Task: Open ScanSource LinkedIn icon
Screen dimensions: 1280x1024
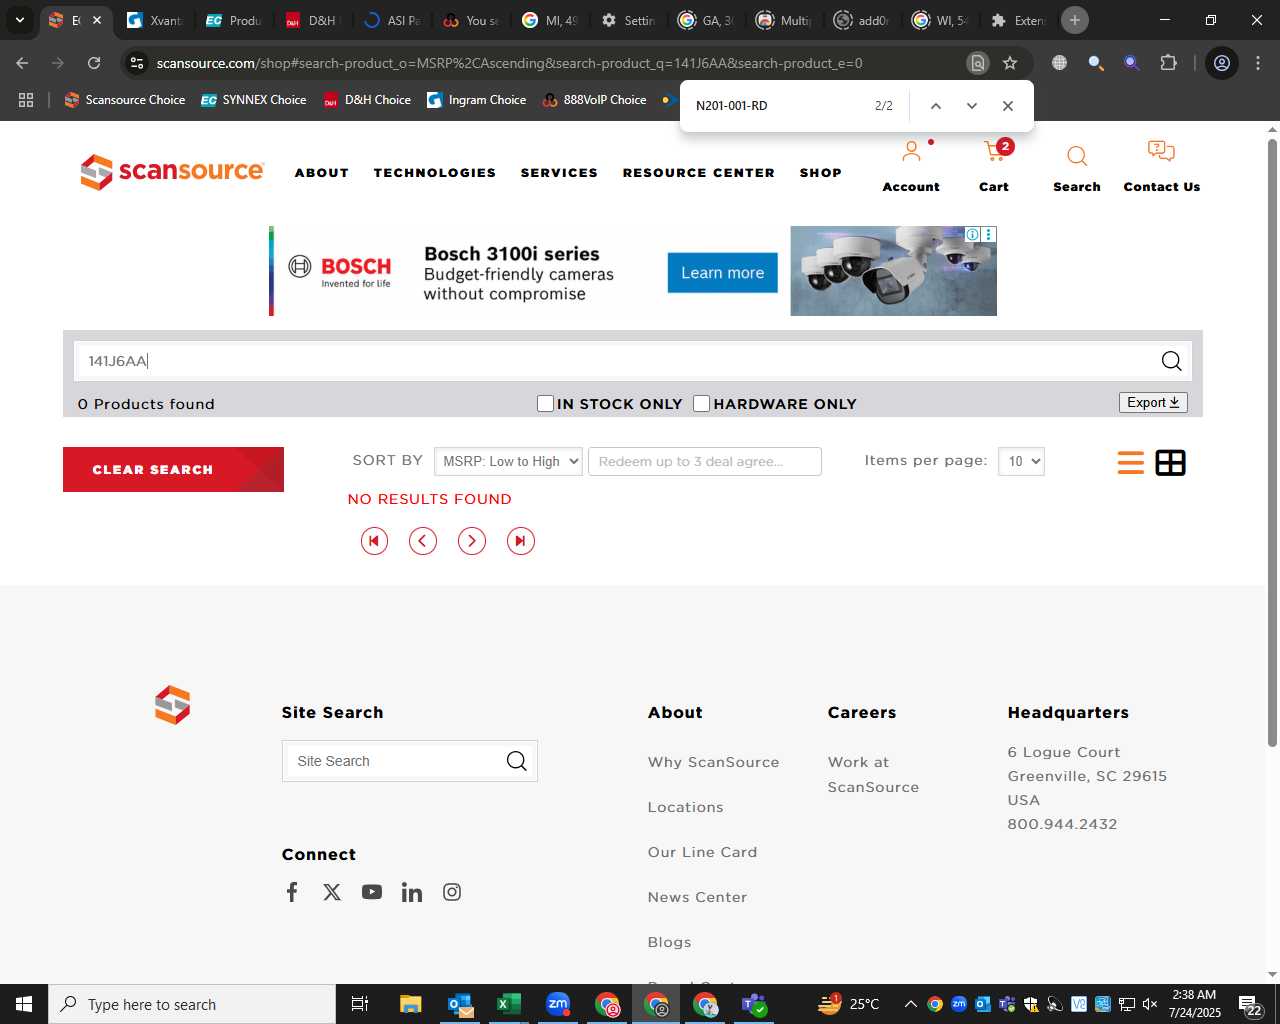Action: [x=412, y=892]
